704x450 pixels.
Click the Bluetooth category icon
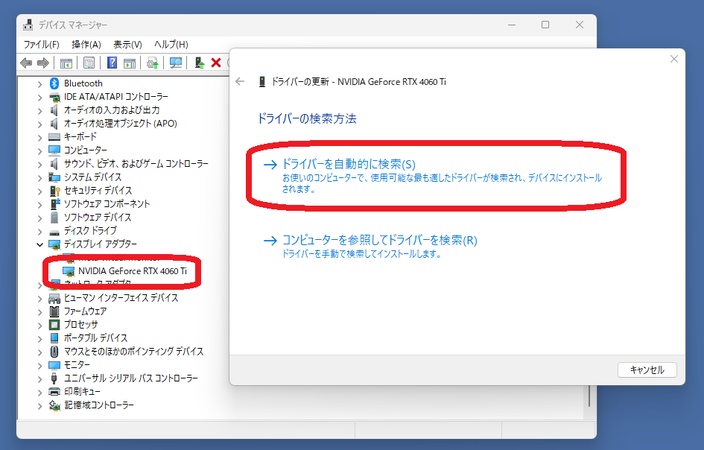pyautogui.click(x=54, y=83)
